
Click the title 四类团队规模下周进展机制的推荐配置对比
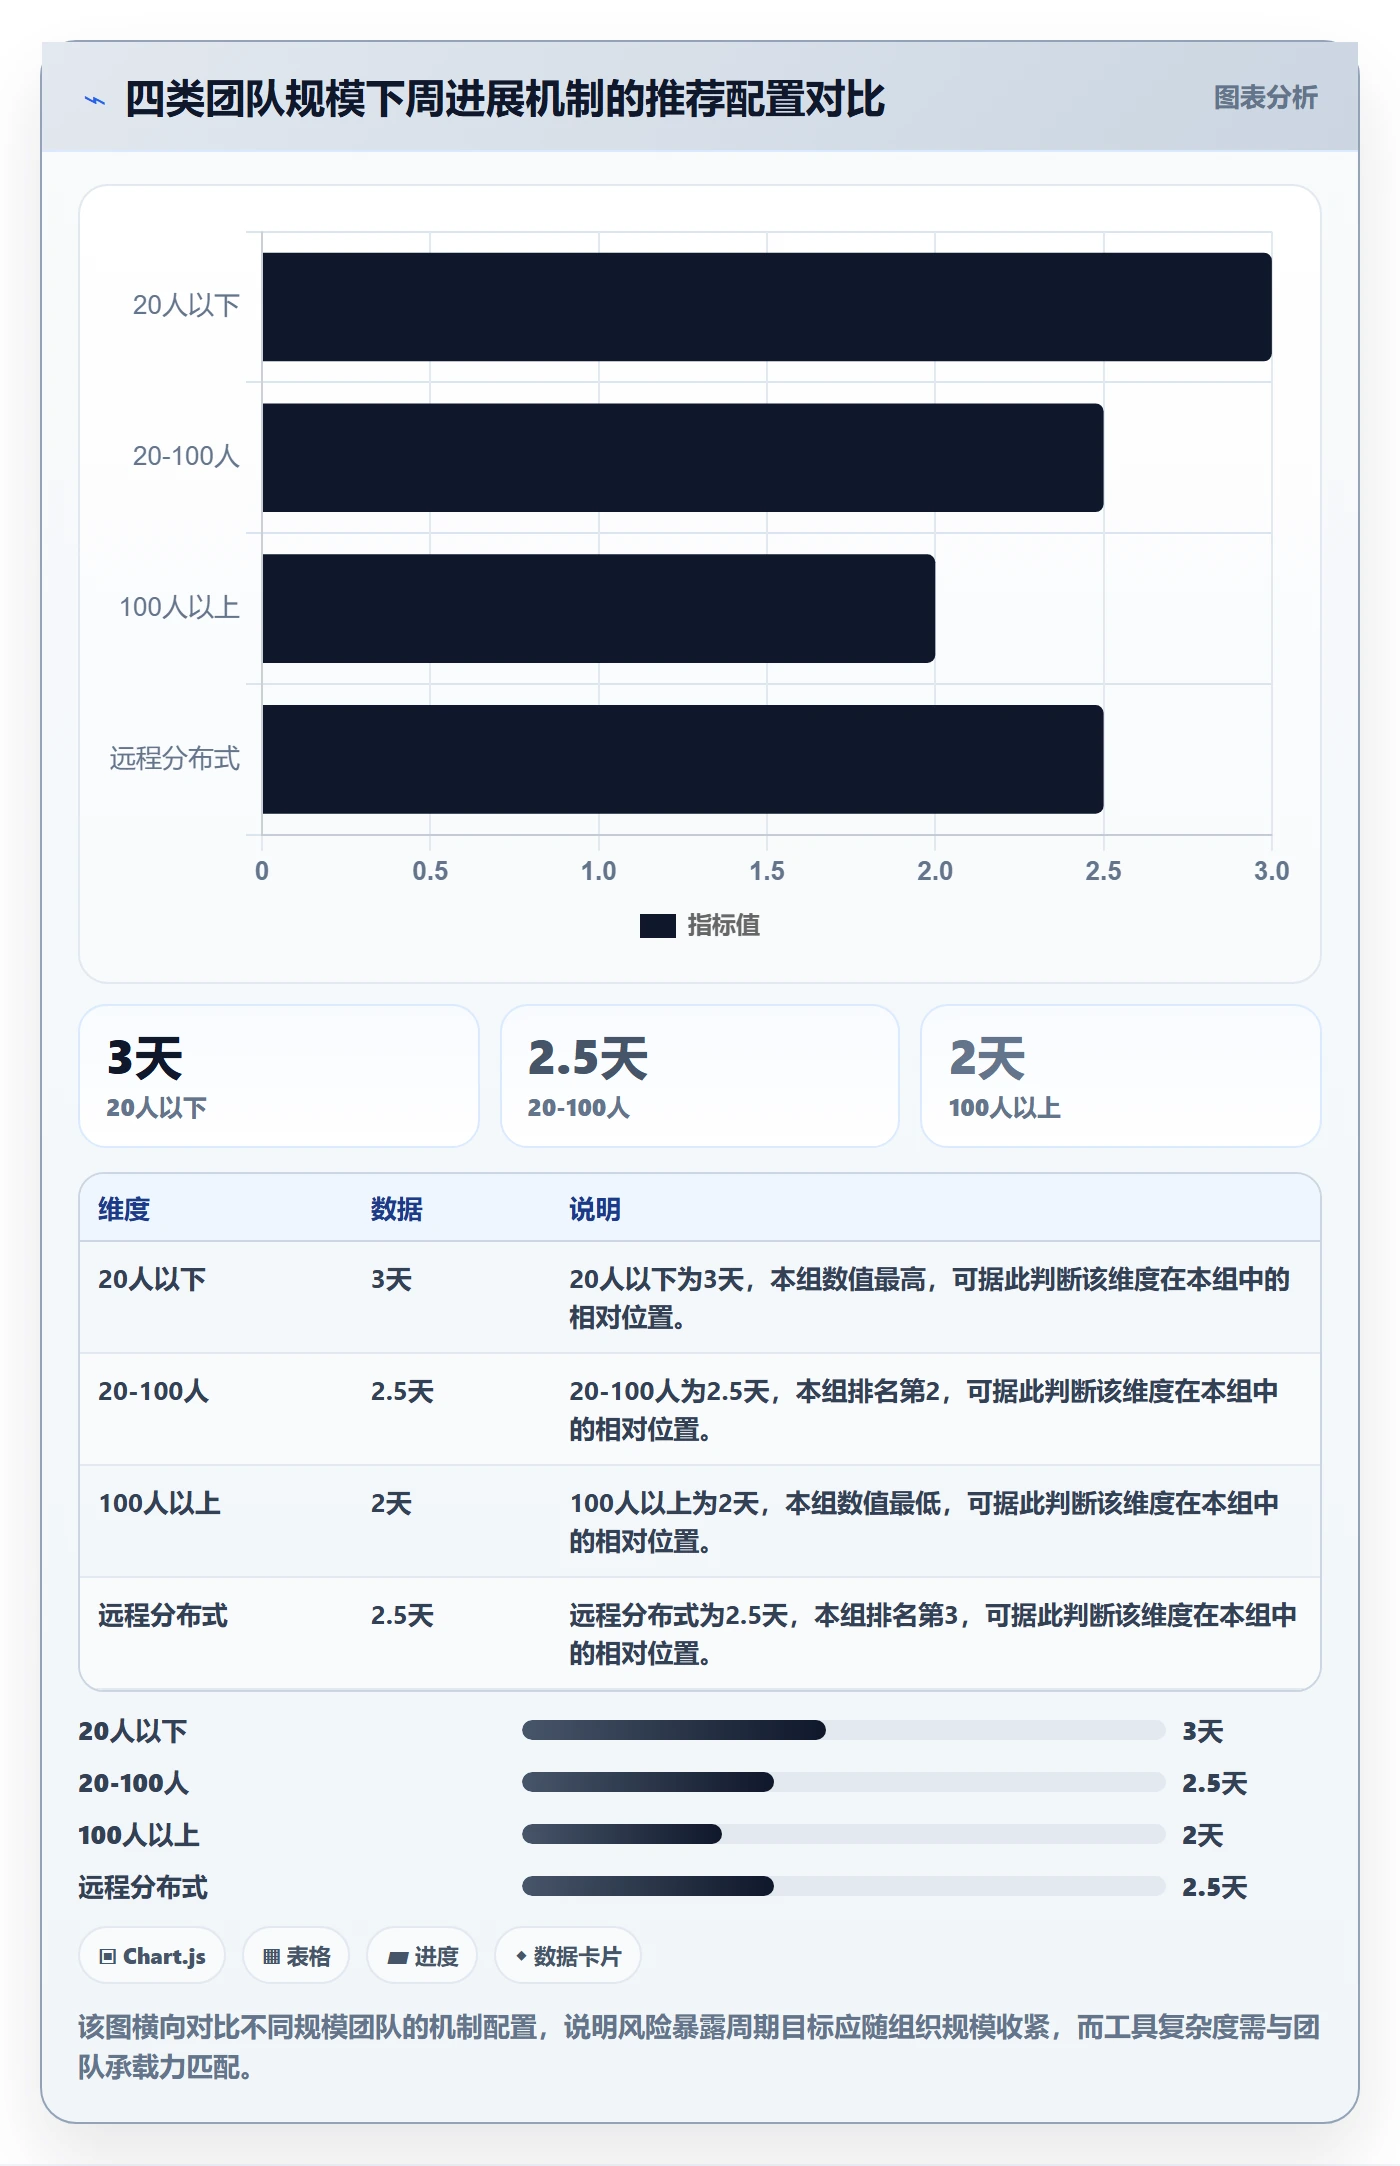(x=505, y=99)
